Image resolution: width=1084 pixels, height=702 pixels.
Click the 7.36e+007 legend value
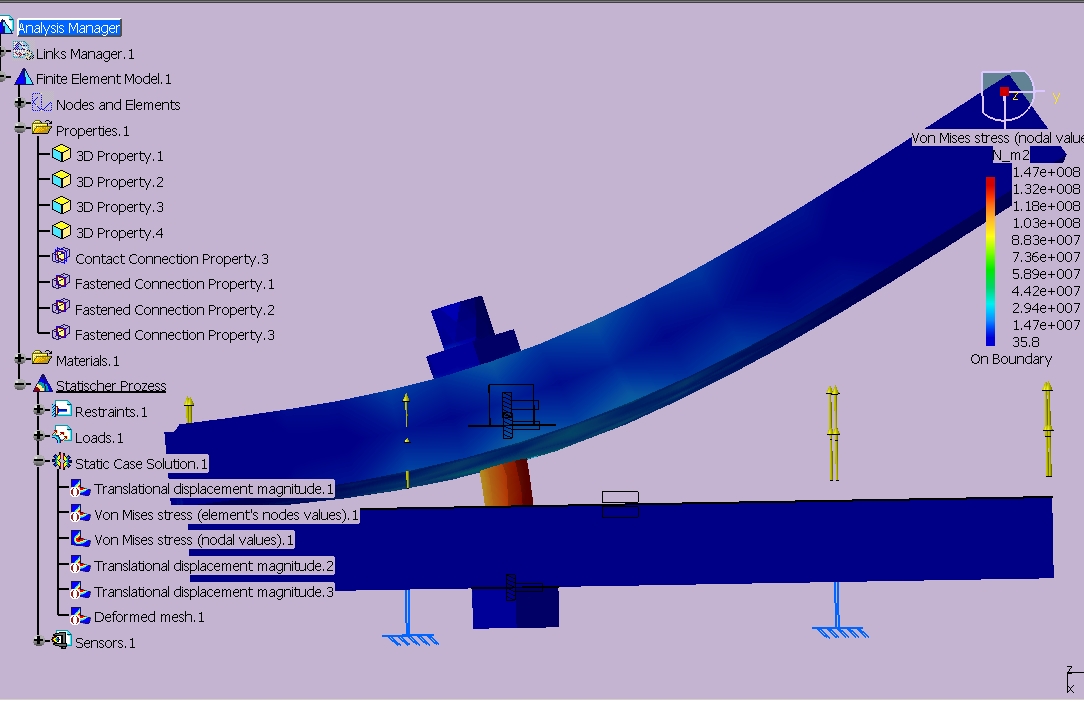tap(1045, 257)
